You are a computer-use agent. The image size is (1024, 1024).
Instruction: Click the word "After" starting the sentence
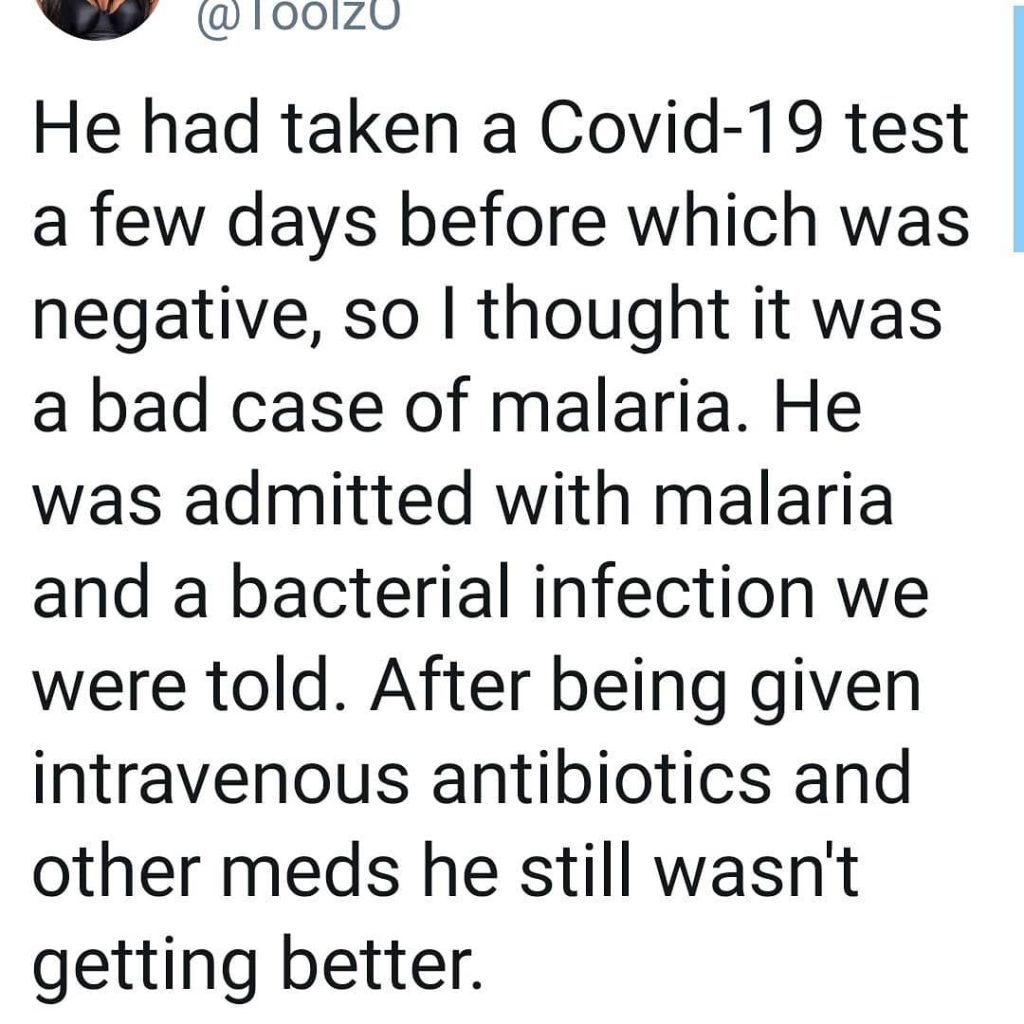click(x=450, y=687)
